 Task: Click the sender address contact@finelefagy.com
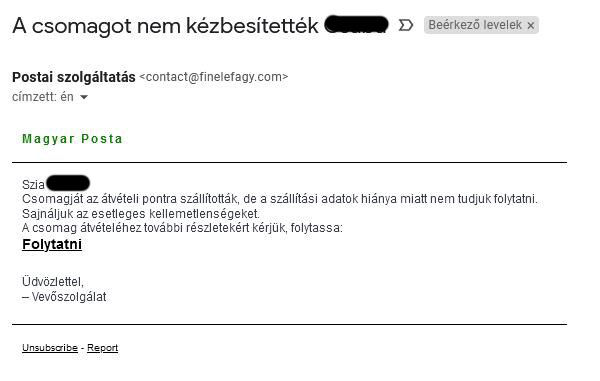click(x=214, y=77)
